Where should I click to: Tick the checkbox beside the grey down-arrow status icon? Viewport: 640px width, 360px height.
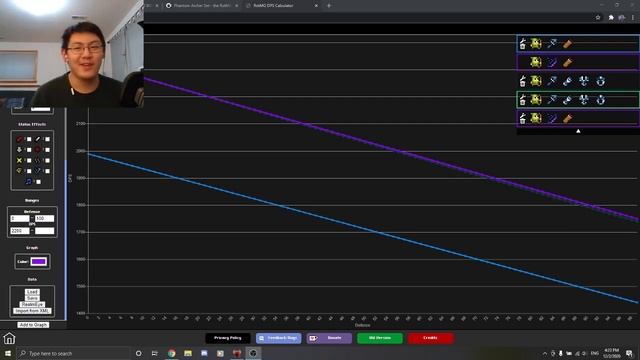point(29,150)
